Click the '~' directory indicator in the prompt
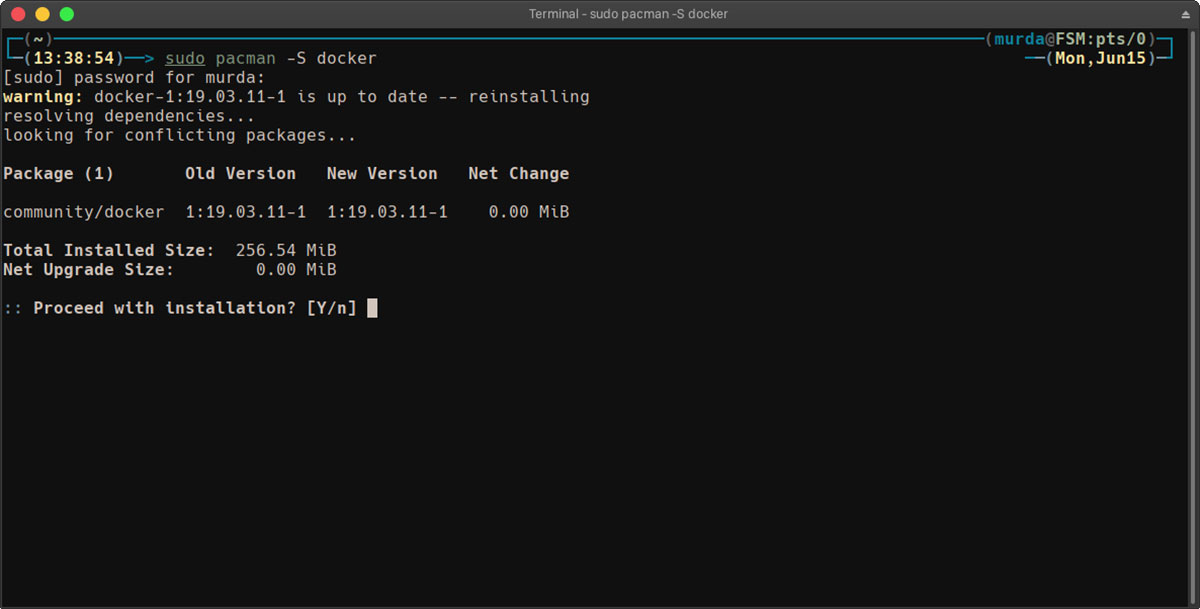The height and width of the screenshot is (609, 1200). (38, 40)
